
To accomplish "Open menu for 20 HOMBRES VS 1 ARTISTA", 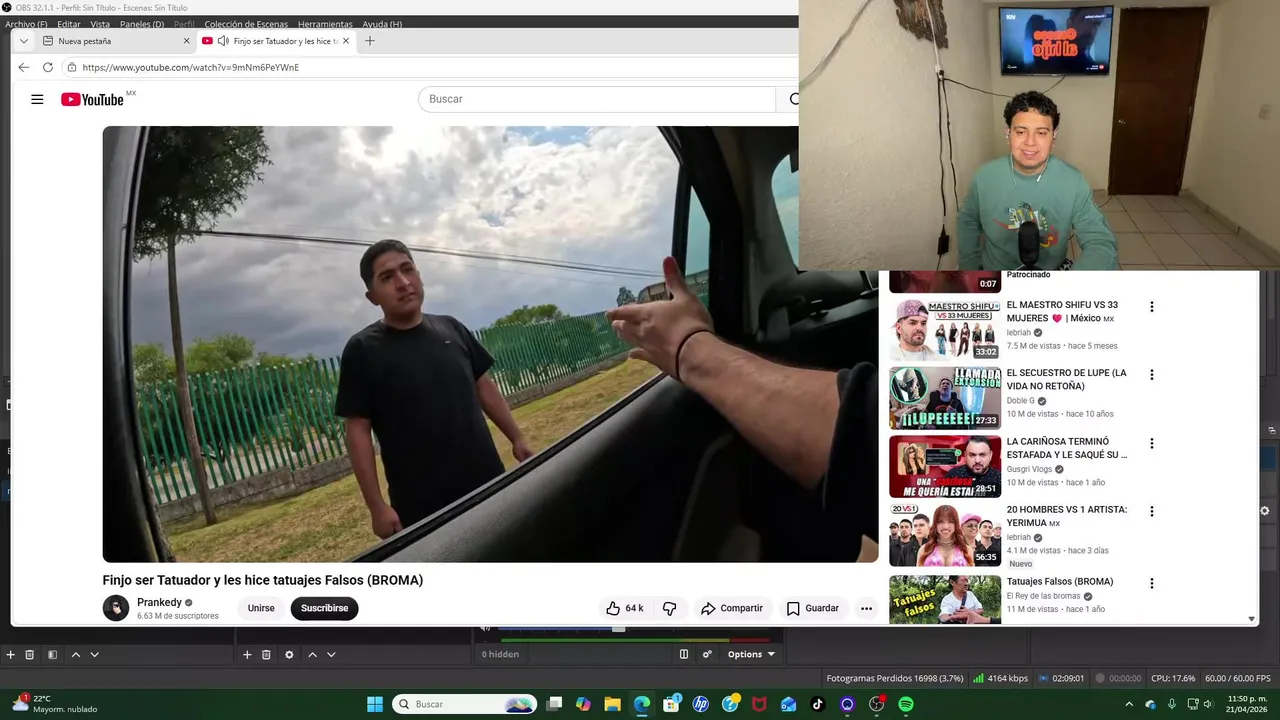I will 1151,511.
